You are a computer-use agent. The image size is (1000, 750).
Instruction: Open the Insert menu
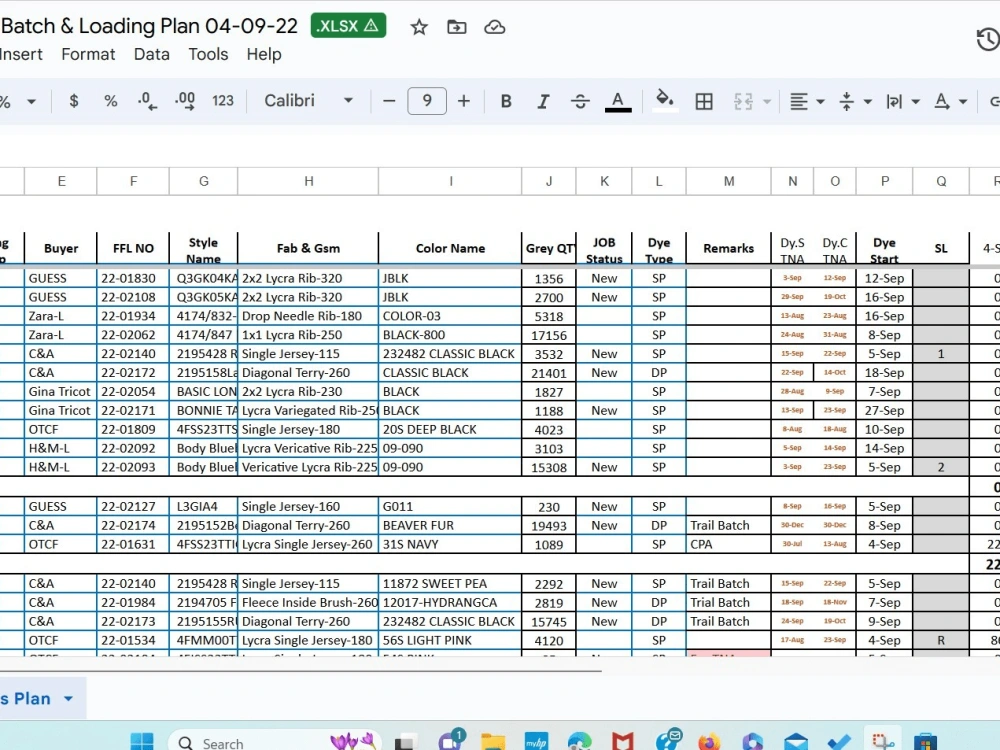pyautogui.click(x=21, y=54)
